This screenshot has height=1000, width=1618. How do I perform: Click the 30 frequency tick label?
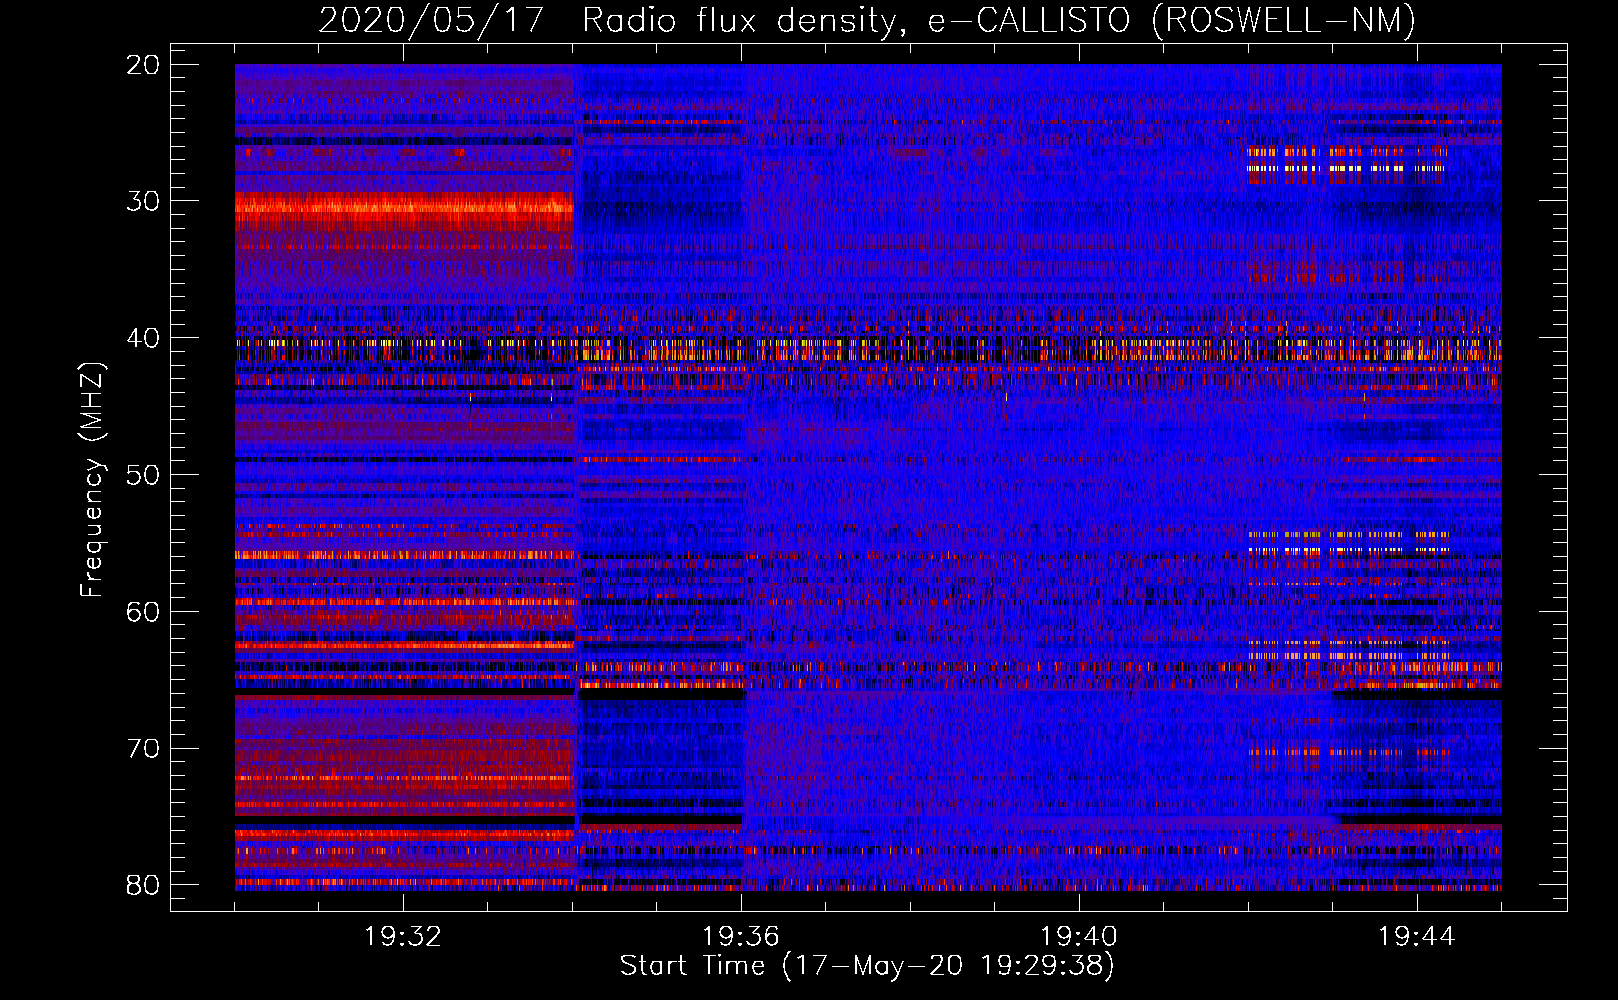[x=143, y=201]
